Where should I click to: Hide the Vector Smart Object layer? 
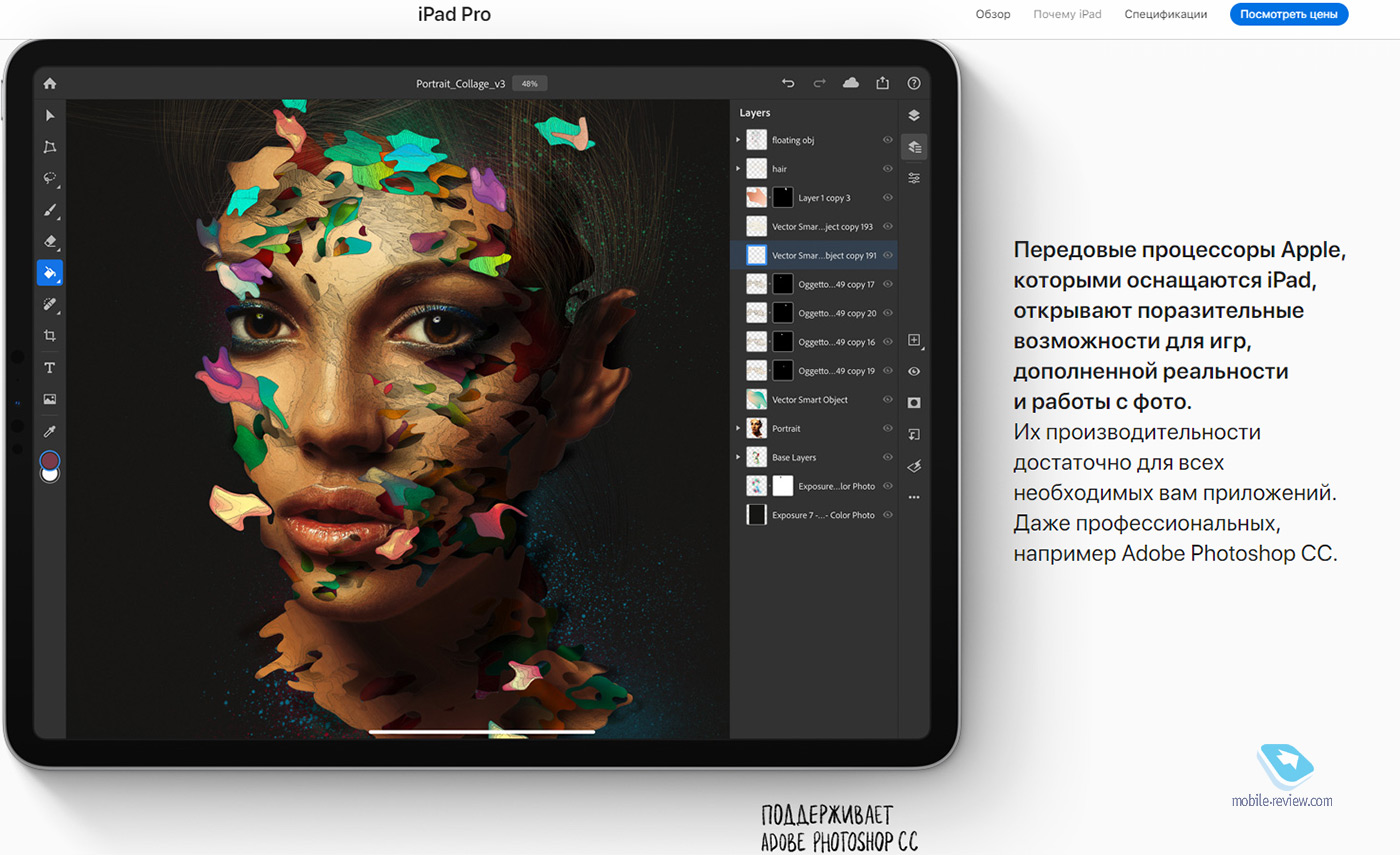[887, 399]
